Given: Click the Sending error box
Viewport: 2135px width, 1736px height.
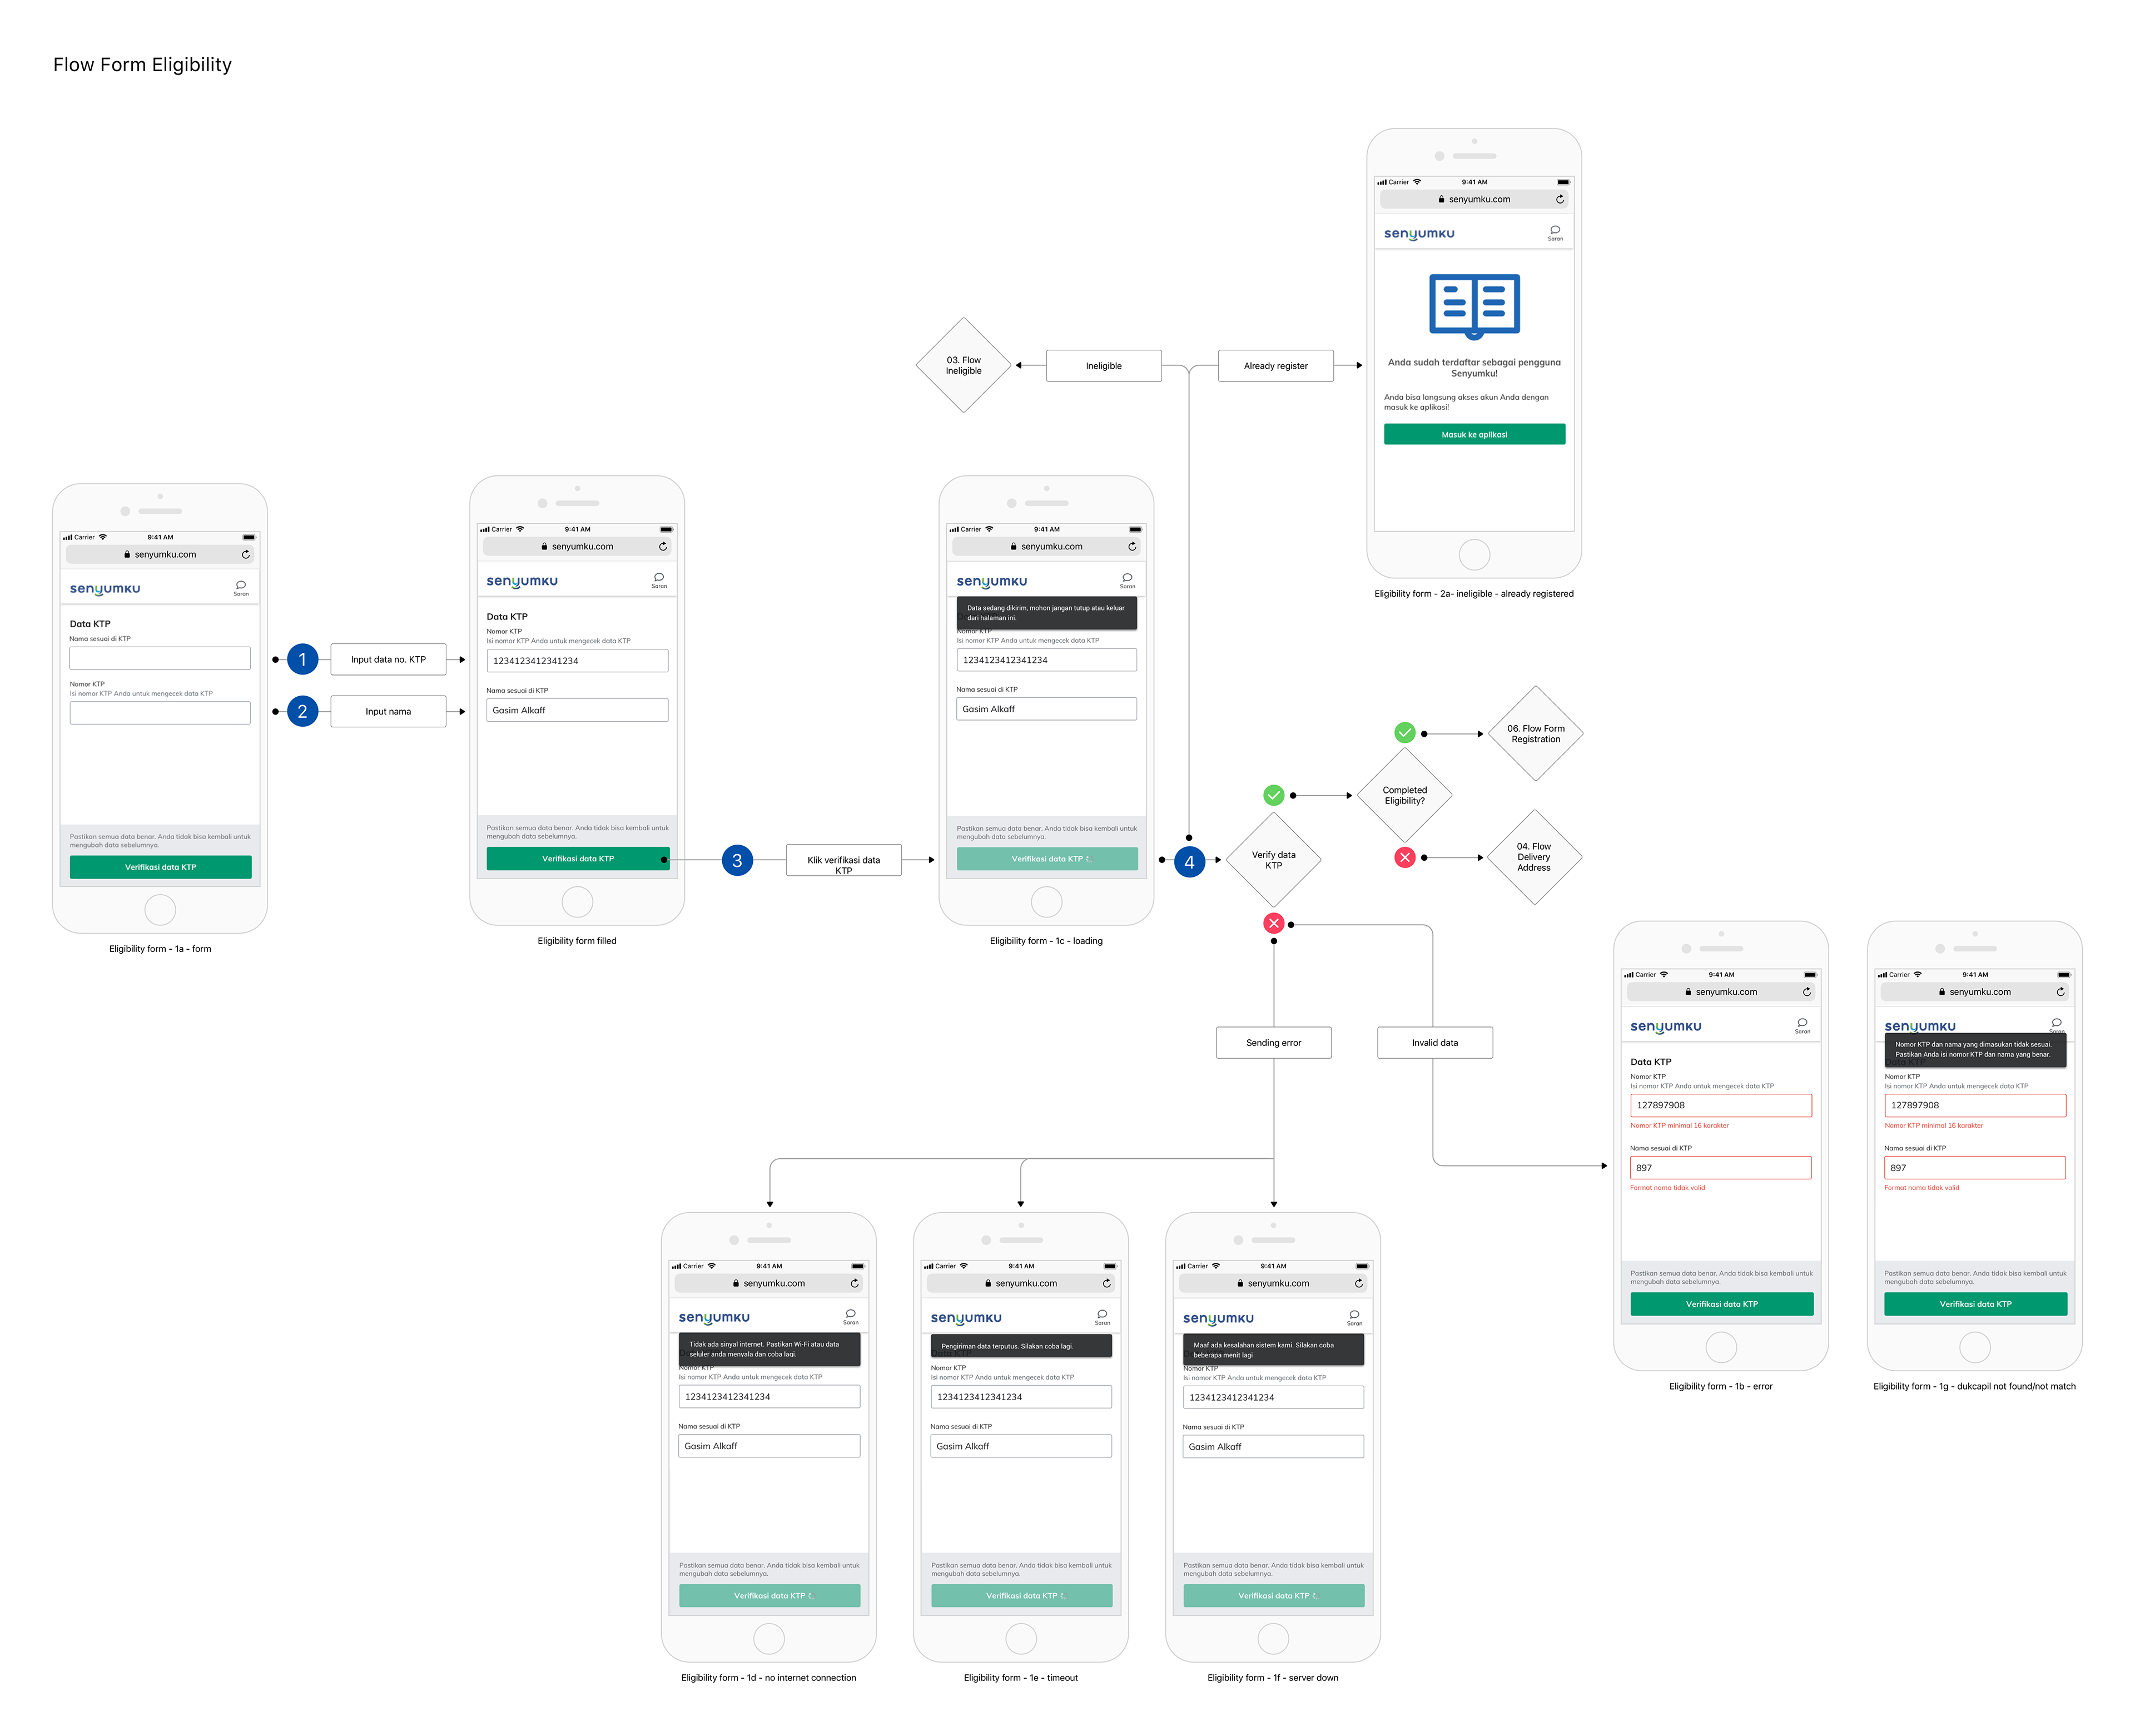Looking at the screenshot, I should pos(1273,1042).
